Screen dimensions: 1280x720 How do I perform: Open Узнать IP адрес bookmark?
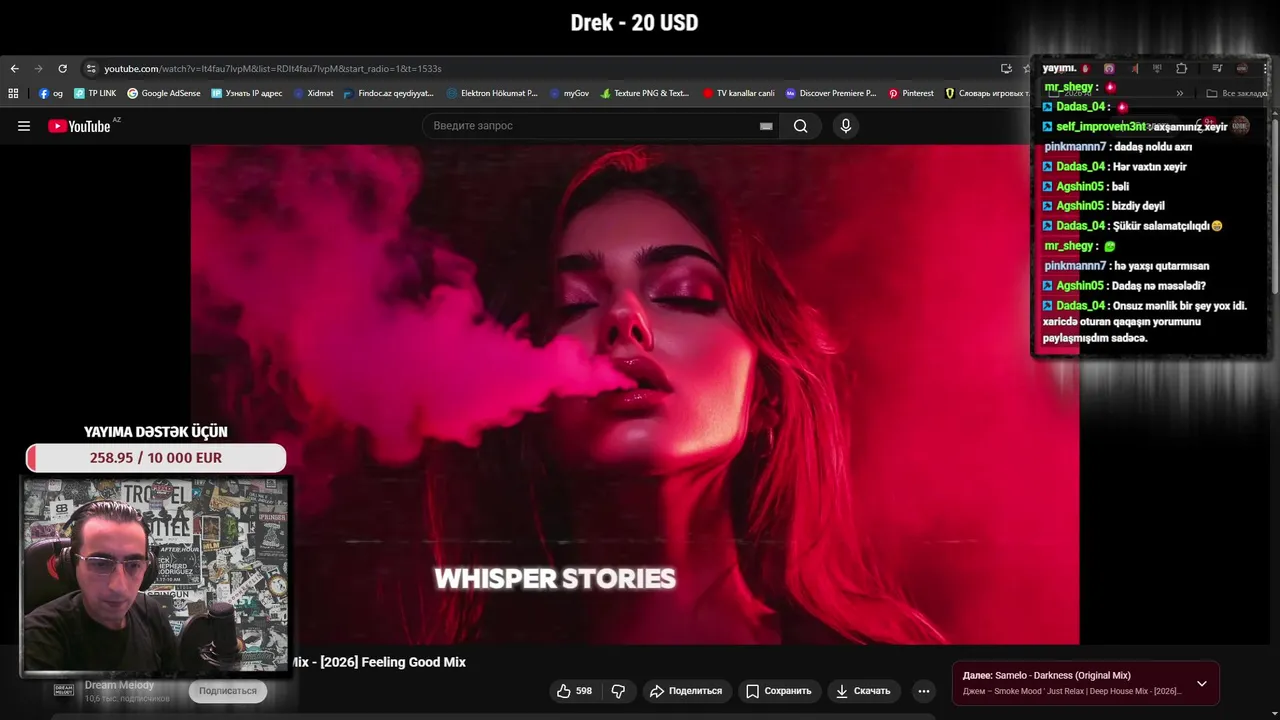pos(246,93)
